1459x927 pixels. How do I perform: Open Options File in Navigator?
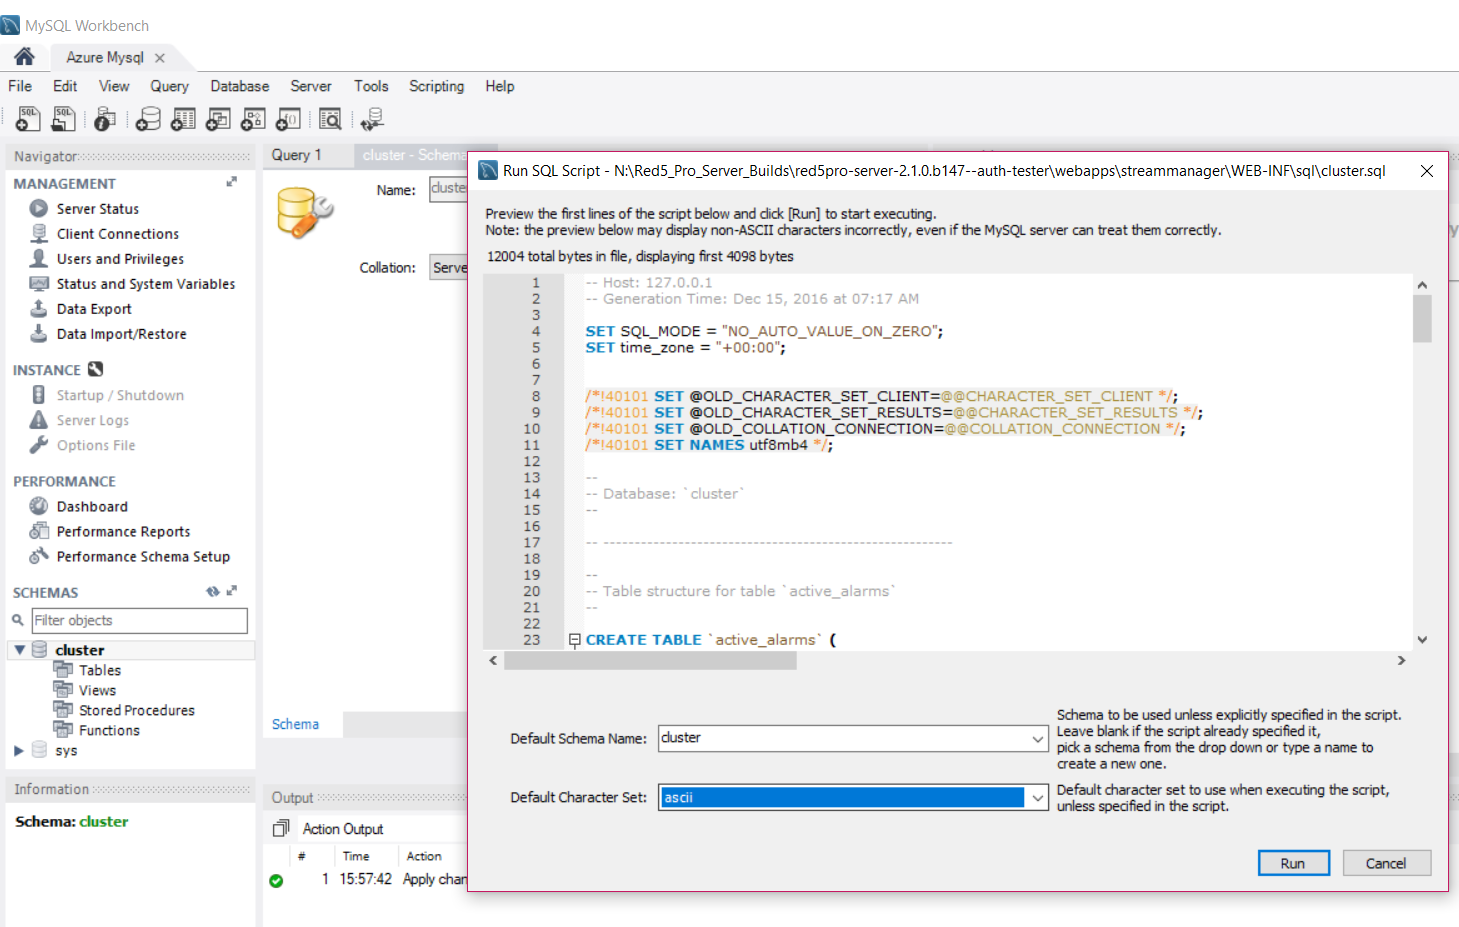(x=96, y=445)
